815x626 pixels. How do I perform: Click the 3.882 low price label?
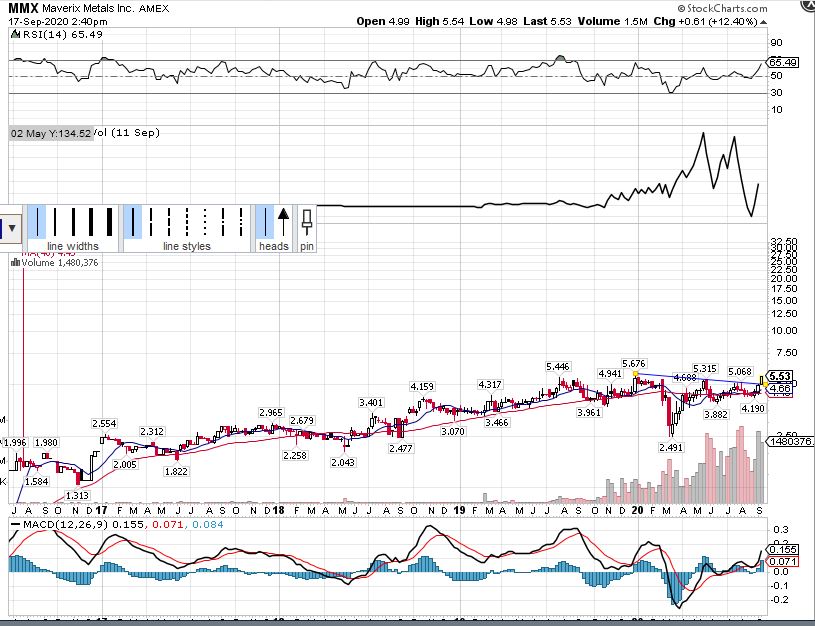point(716,414)
